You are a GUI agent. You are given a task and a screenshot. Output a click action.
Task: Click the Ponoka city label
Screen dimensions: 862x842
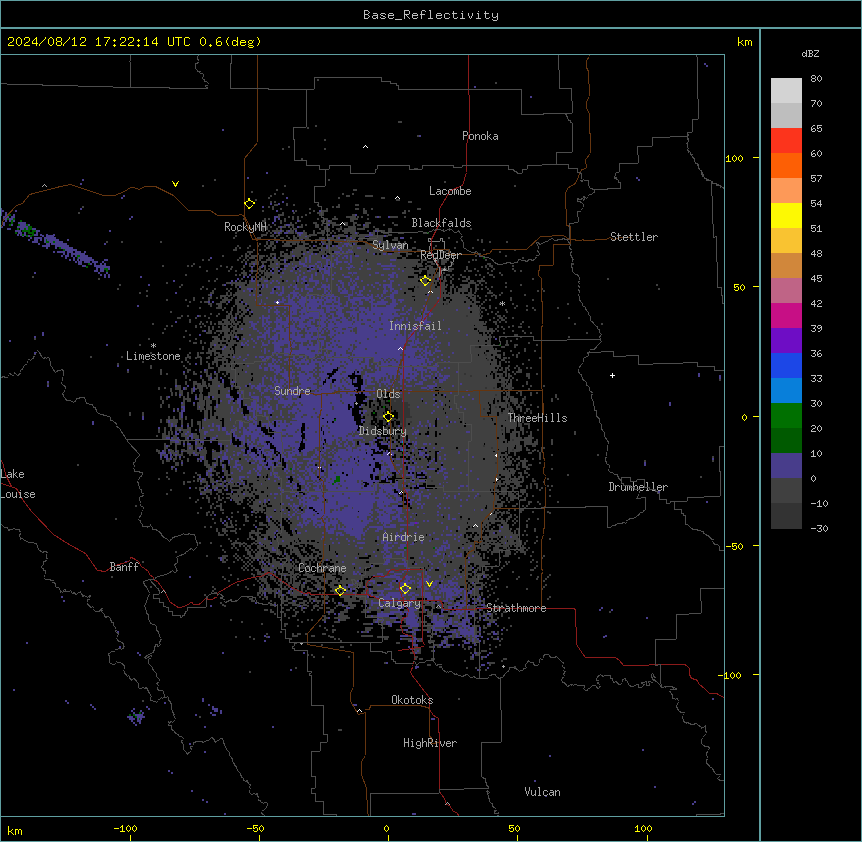480,136
